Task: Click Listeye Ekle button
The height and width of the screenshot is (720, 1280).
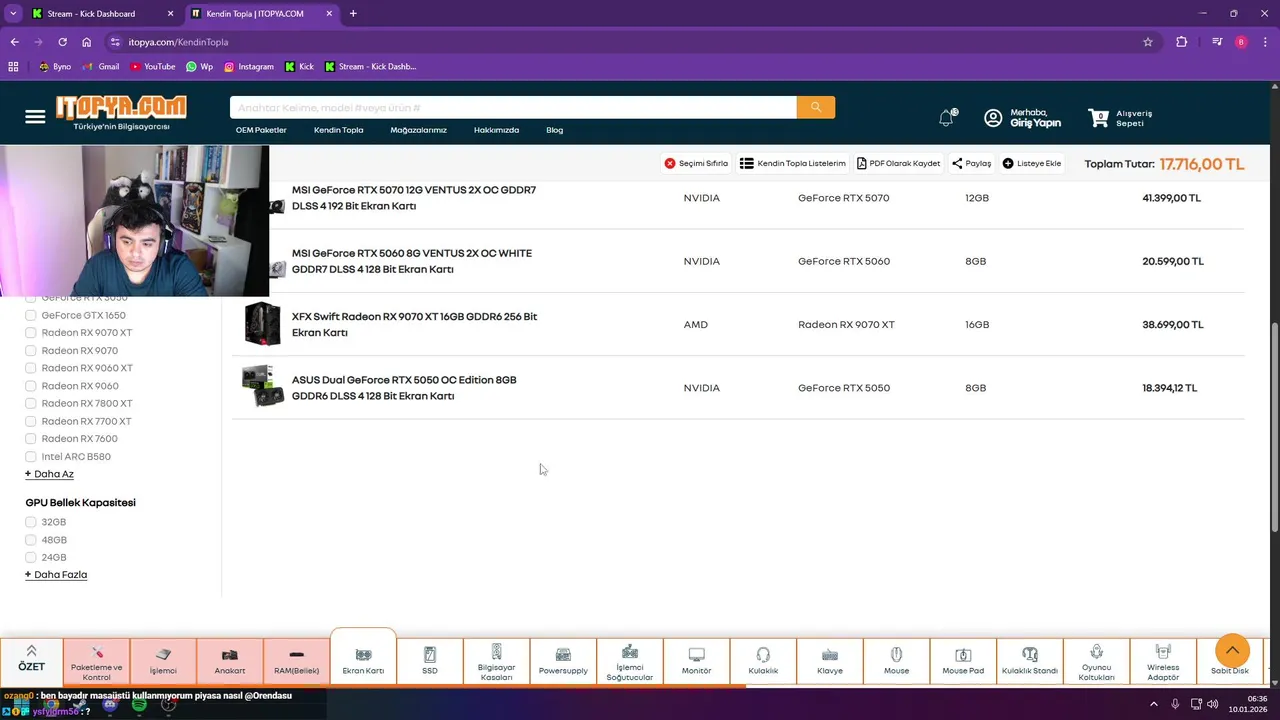Action: click(x=1032, y=164)
